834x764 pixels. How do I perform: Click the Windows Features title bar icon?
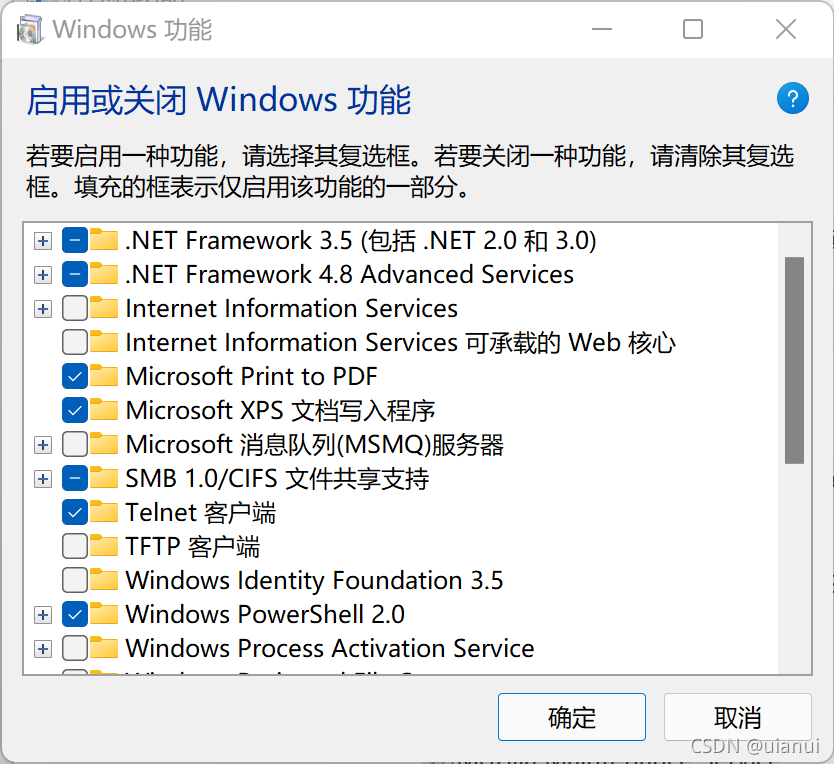click(x=30, y=29)
